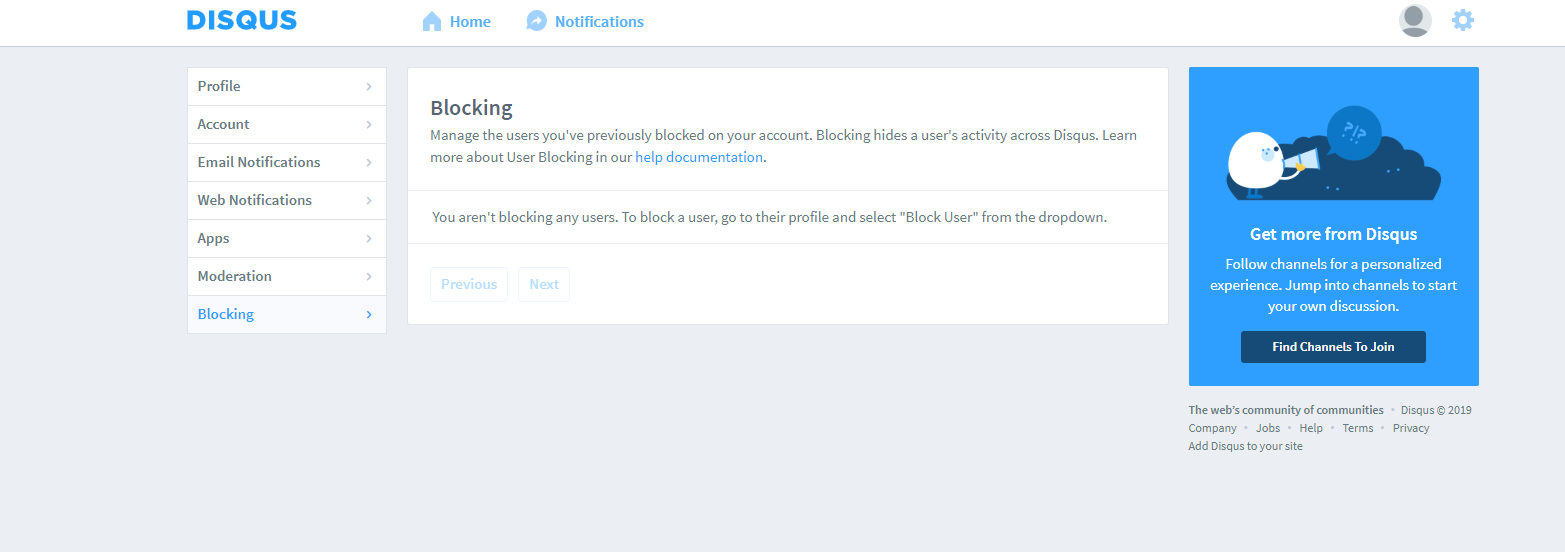Click the Disqus logo

pos(241,21)
